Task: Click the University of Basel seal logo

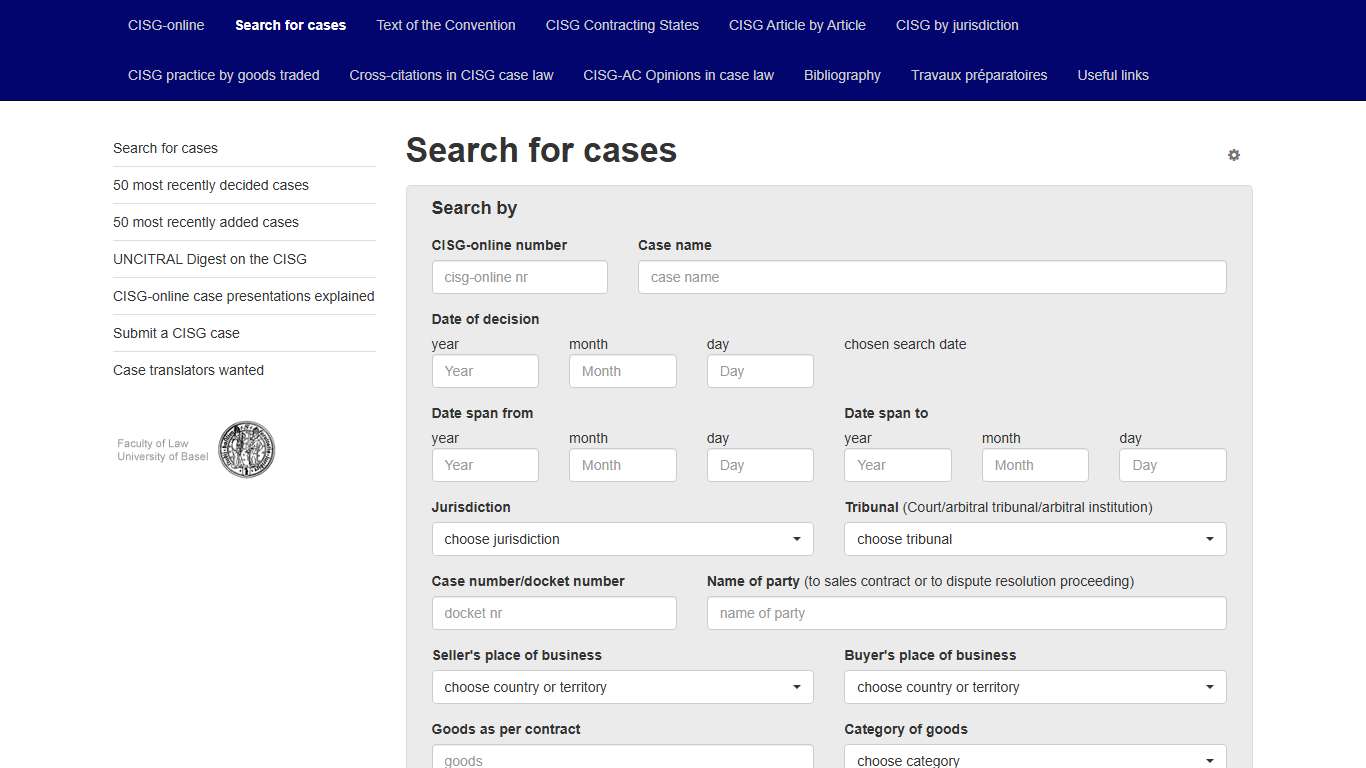Action: click(x=246, y=449)
